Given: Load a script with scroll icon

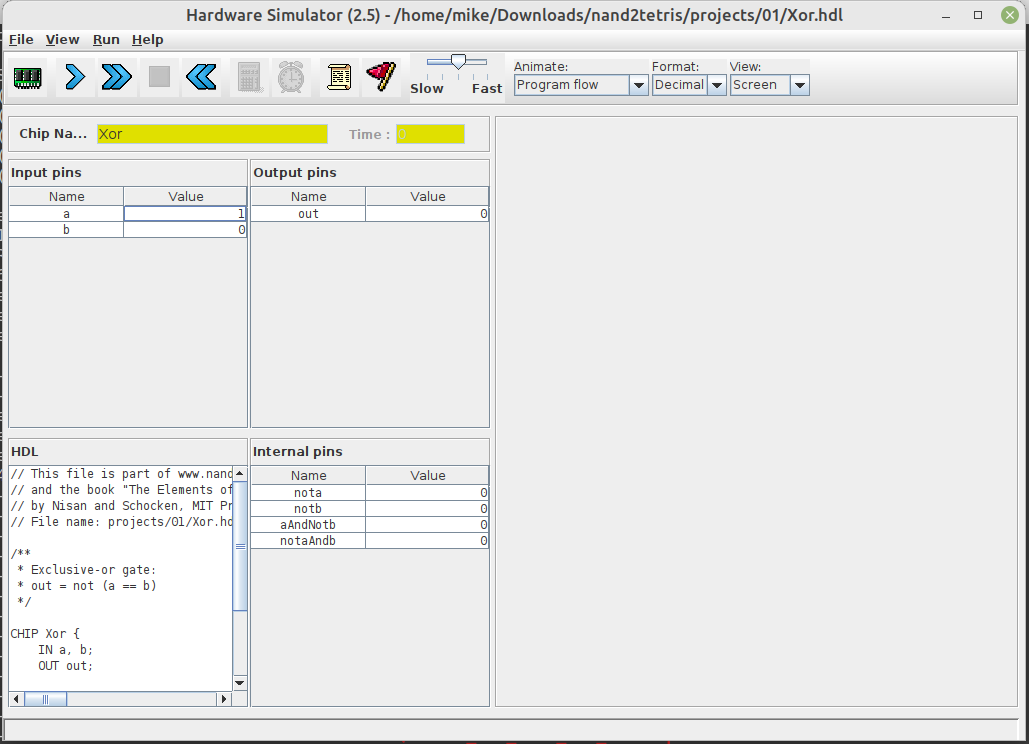Looking at the screenshot, I should coord(339,77).
